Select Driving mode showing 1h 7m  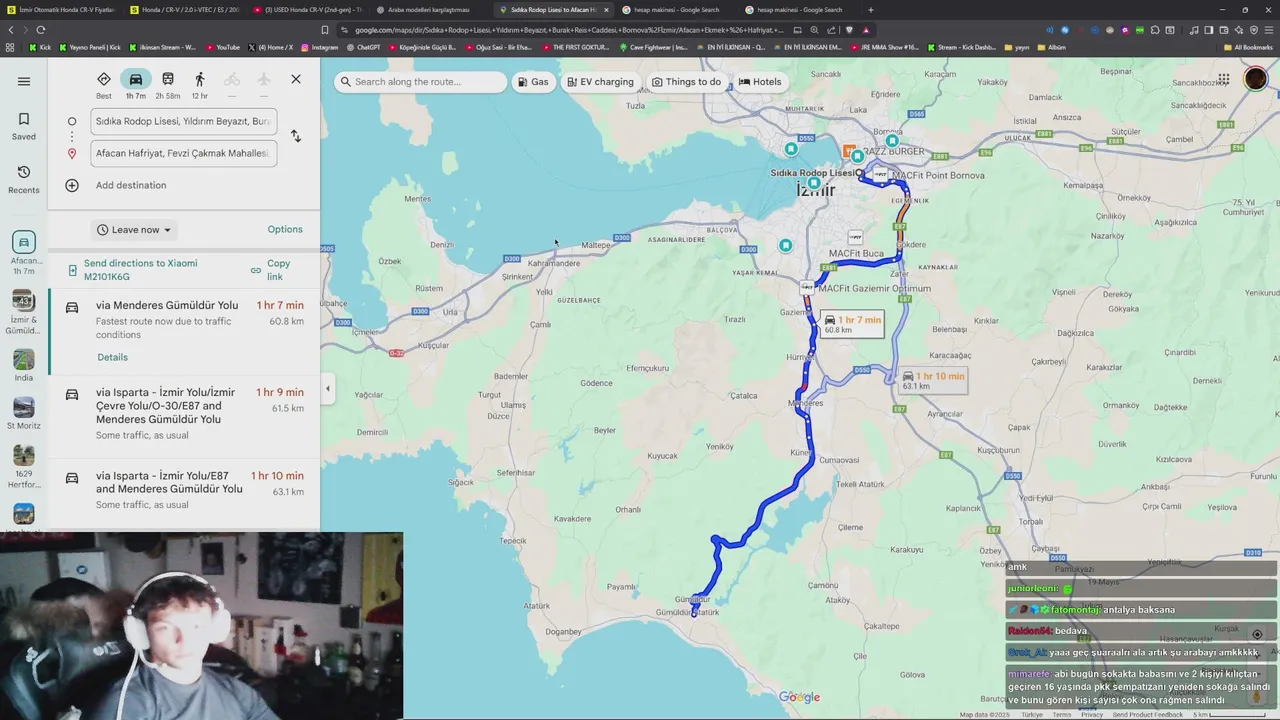(136, 85)
